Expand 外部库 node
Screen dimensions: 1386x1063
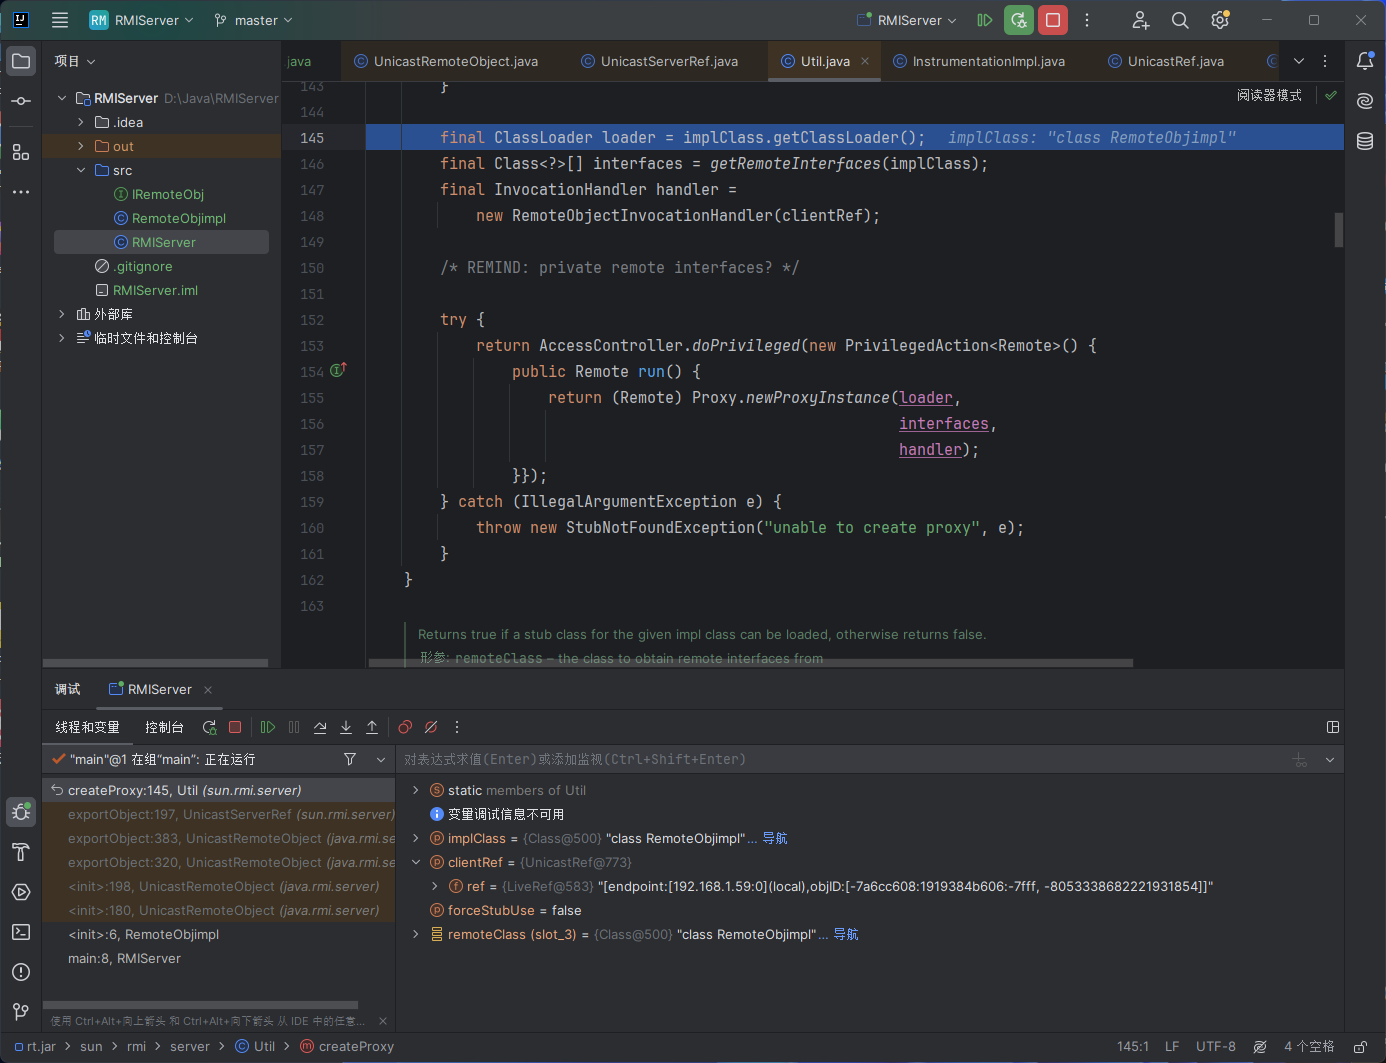coord(62,314)
